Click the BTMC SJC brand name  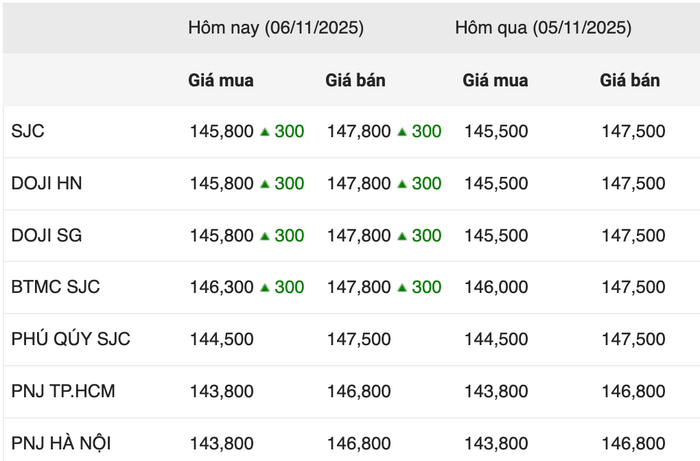pyautogui.click(x=55, y=287)
